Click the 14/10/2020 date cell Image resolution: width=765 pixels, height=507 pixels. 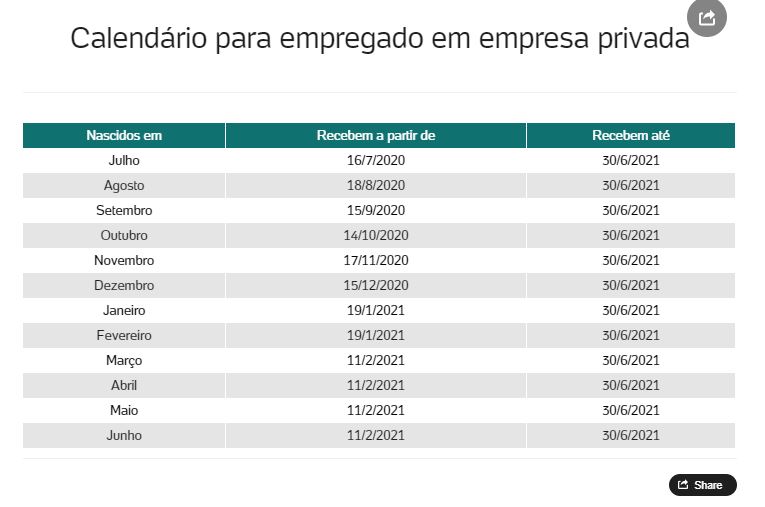(x=376, y=235)
